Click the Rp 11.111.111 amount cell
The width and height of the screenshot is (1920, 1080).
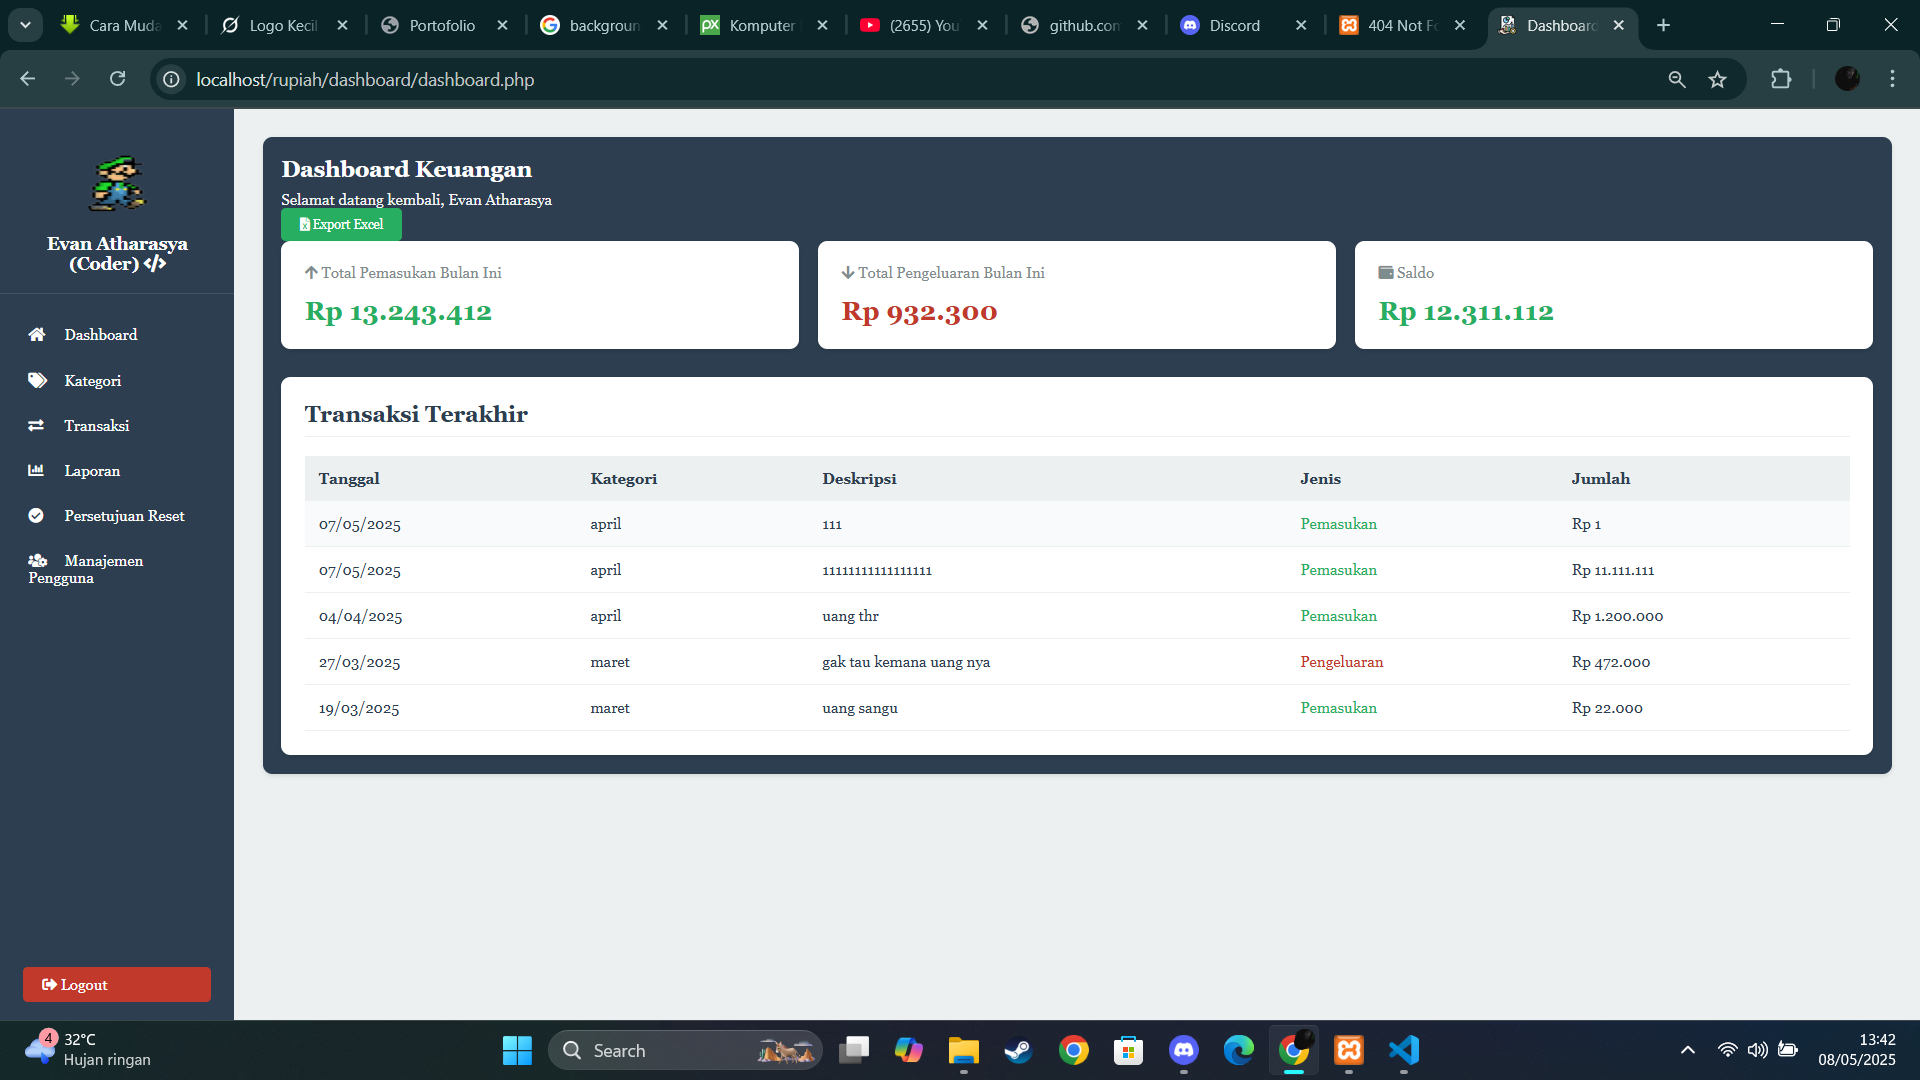pyautogui.click(x=1612, y=570)
